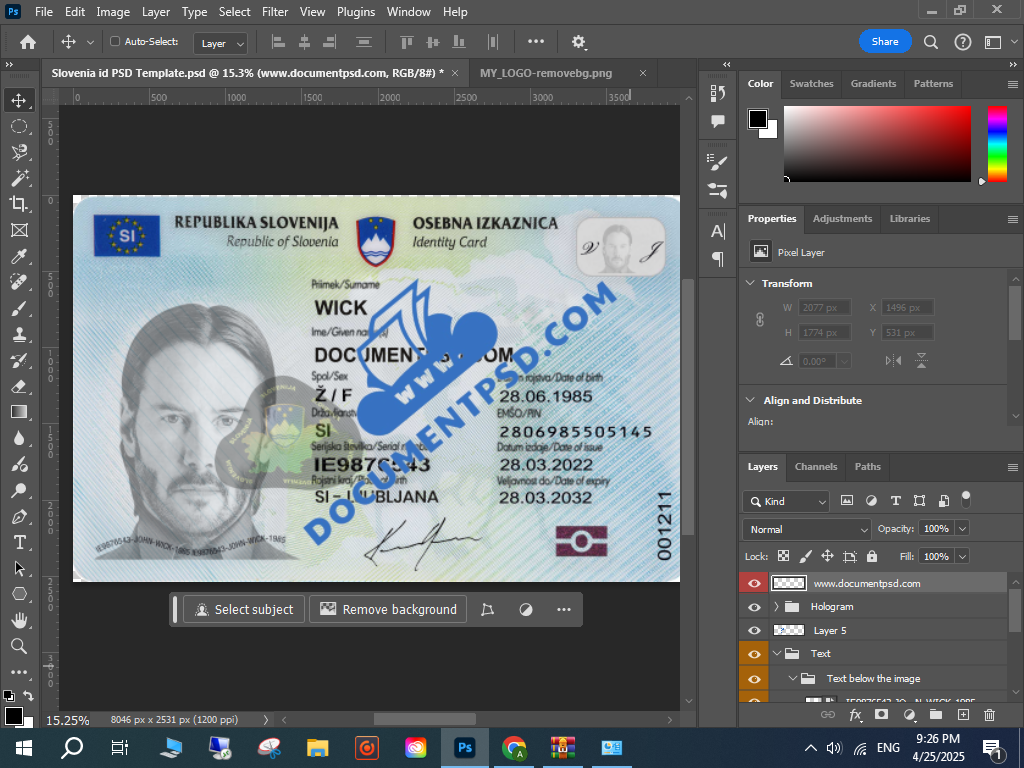Screen dimensions: 1024x768
Task: Select the Crop tool
Action: point(19,204)
